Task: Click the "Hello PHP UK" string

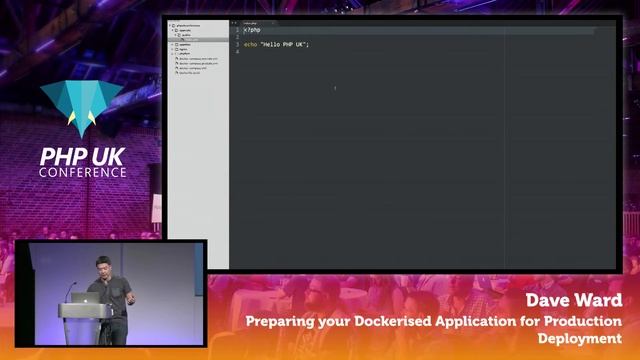Action: point(283,44)
